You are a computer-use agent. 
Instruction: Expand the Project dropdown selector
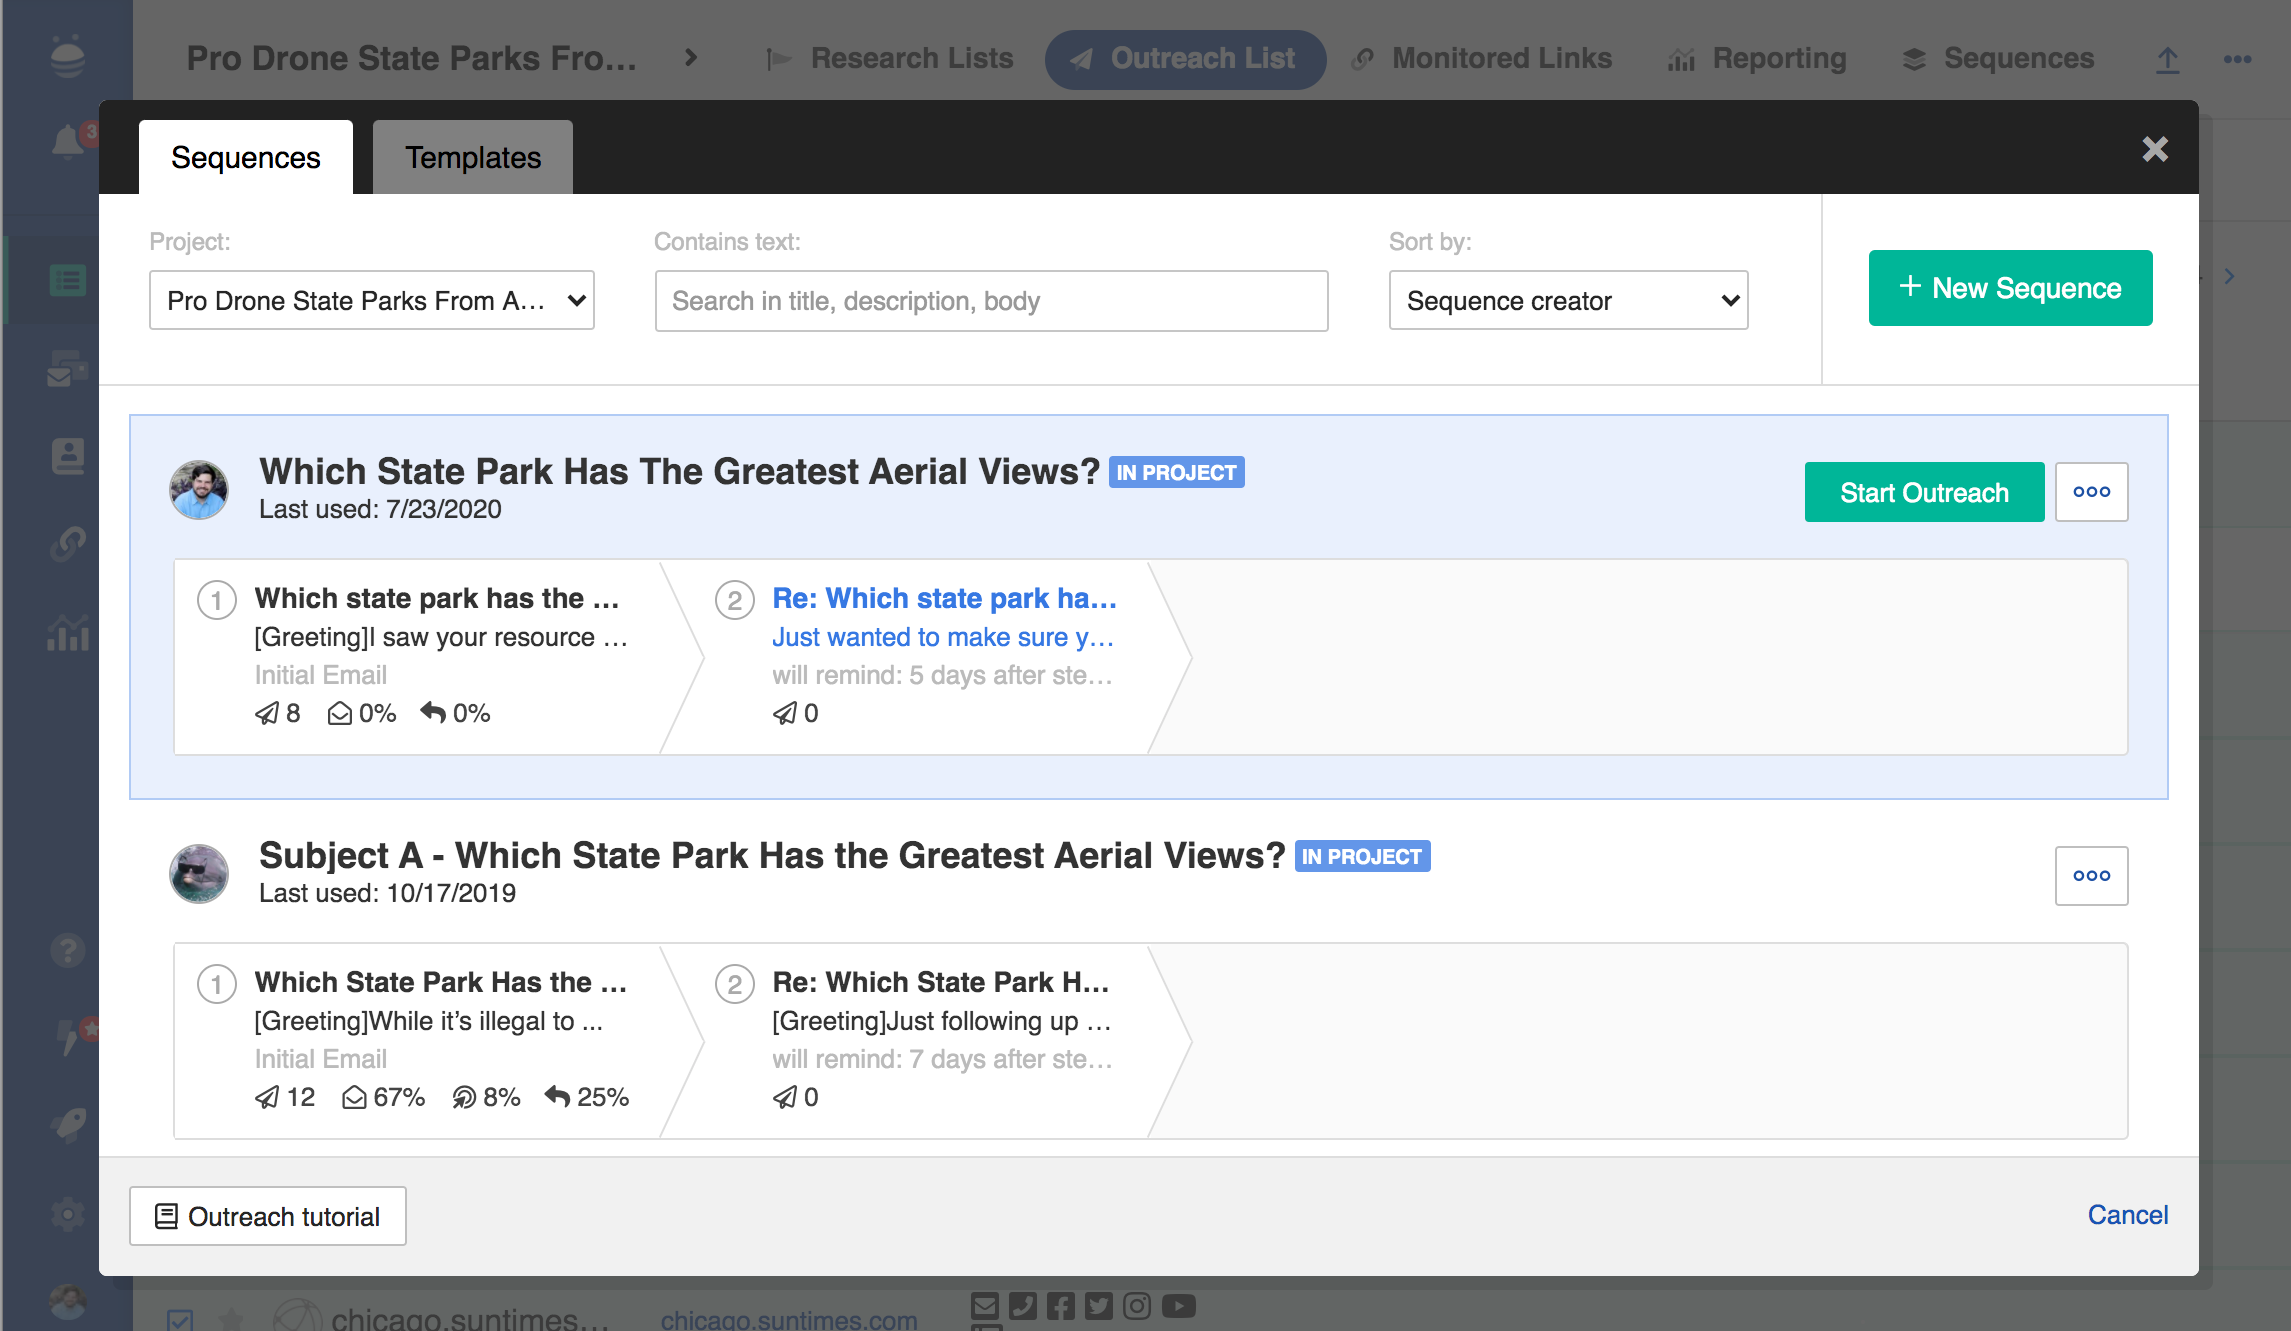pos(371,300)
